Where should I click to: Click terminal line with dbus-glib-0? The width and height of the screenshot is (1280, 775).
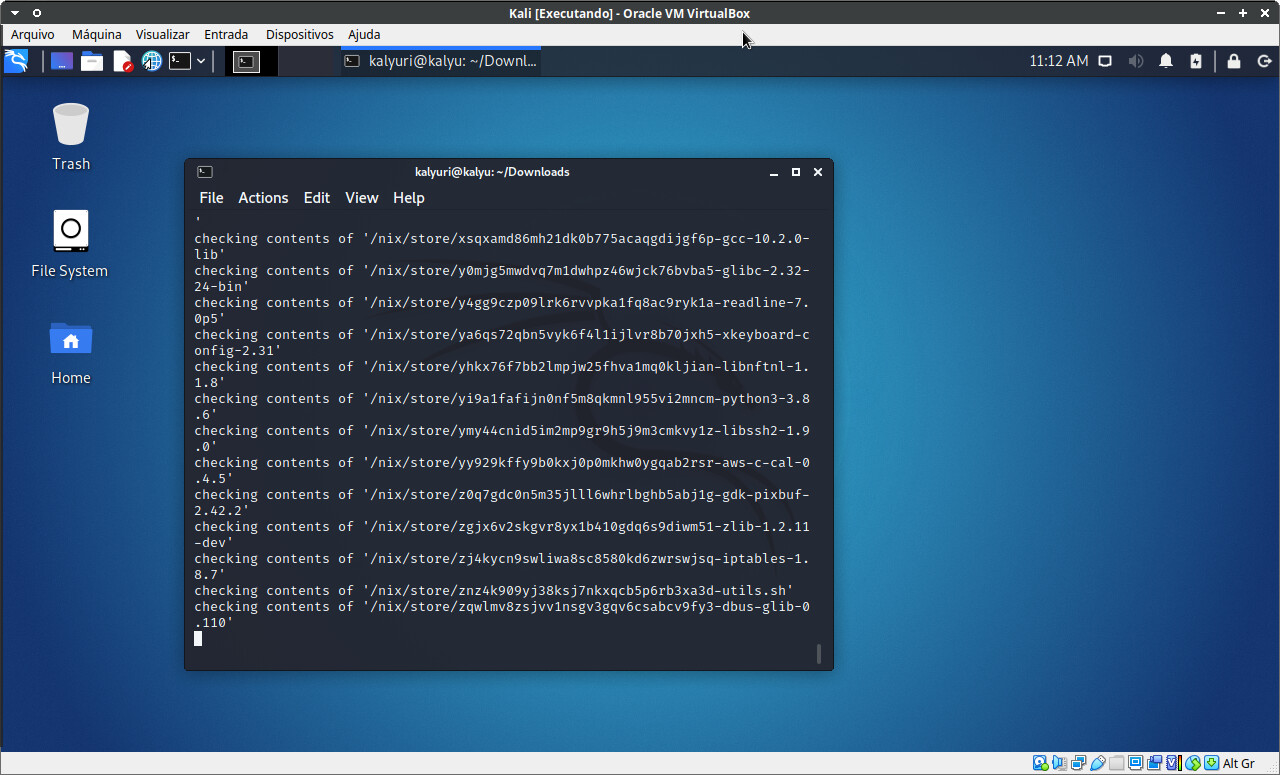click(x=502, y=607)
